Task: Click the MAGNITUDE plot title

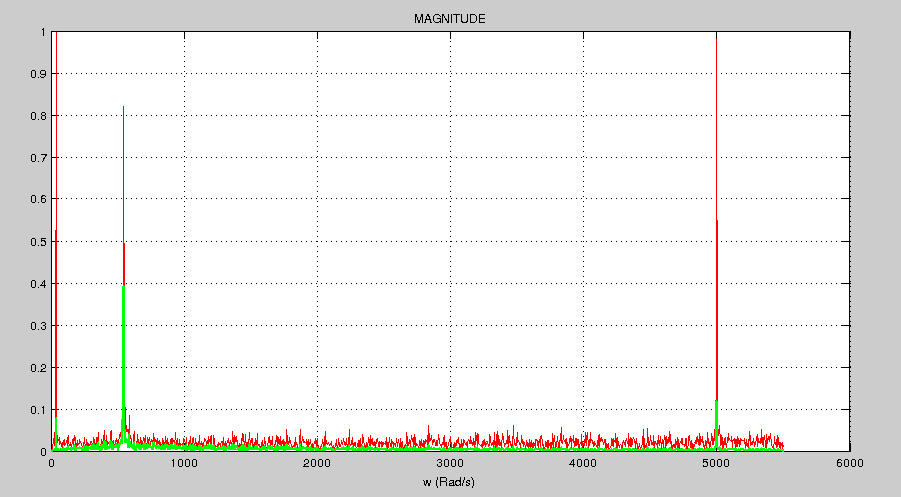Action: 449,19
